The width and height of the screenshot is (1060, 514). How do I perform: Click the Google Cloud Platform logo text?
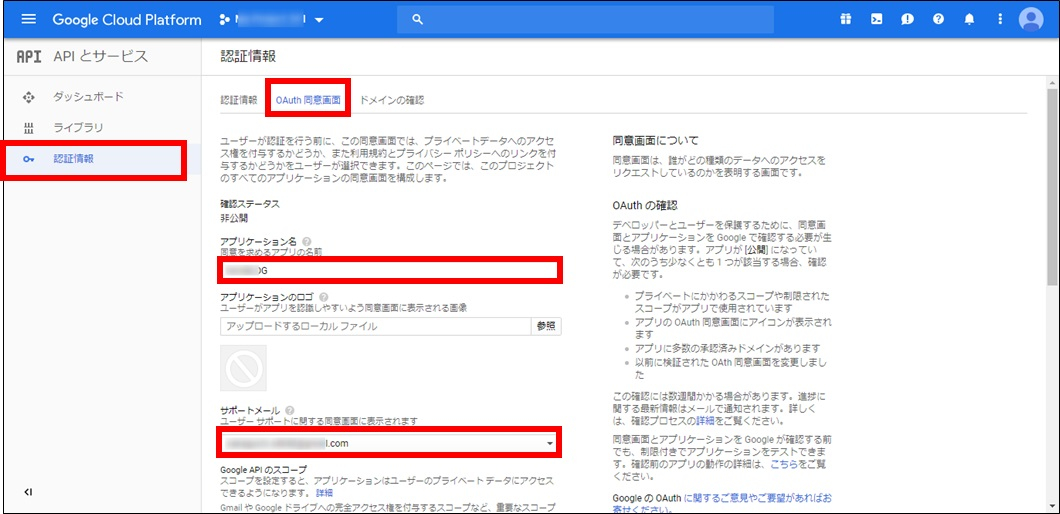pos(127,20)
